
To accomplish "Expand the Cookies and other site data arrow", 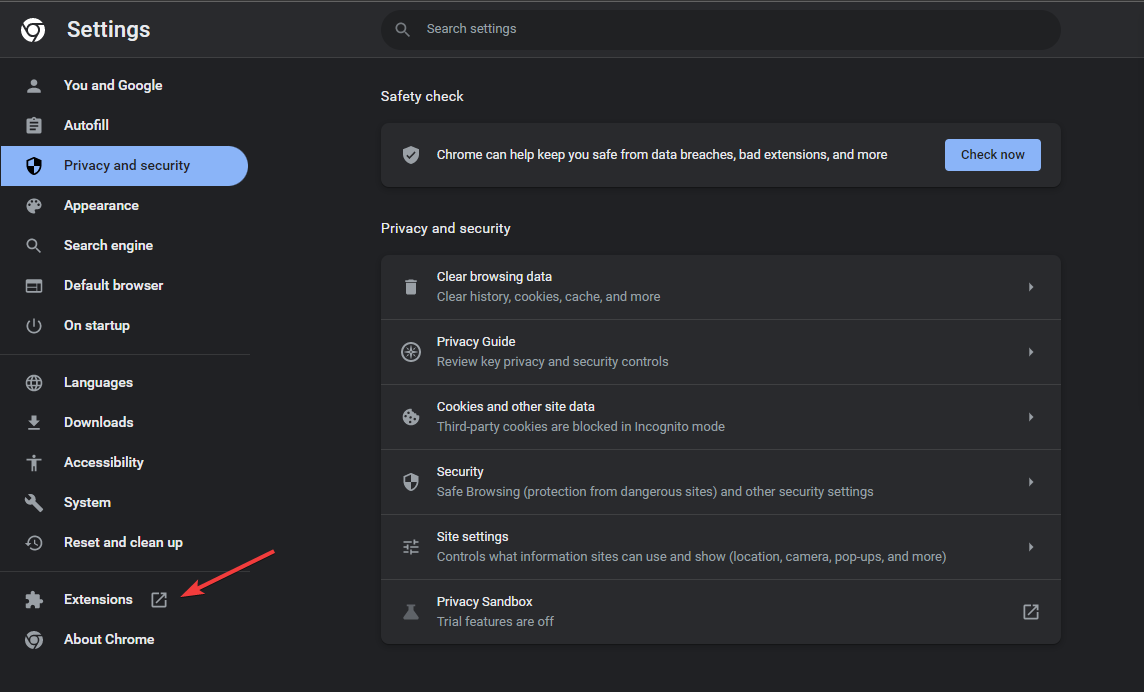I will pyautogui.click(x=1031, y=417).
